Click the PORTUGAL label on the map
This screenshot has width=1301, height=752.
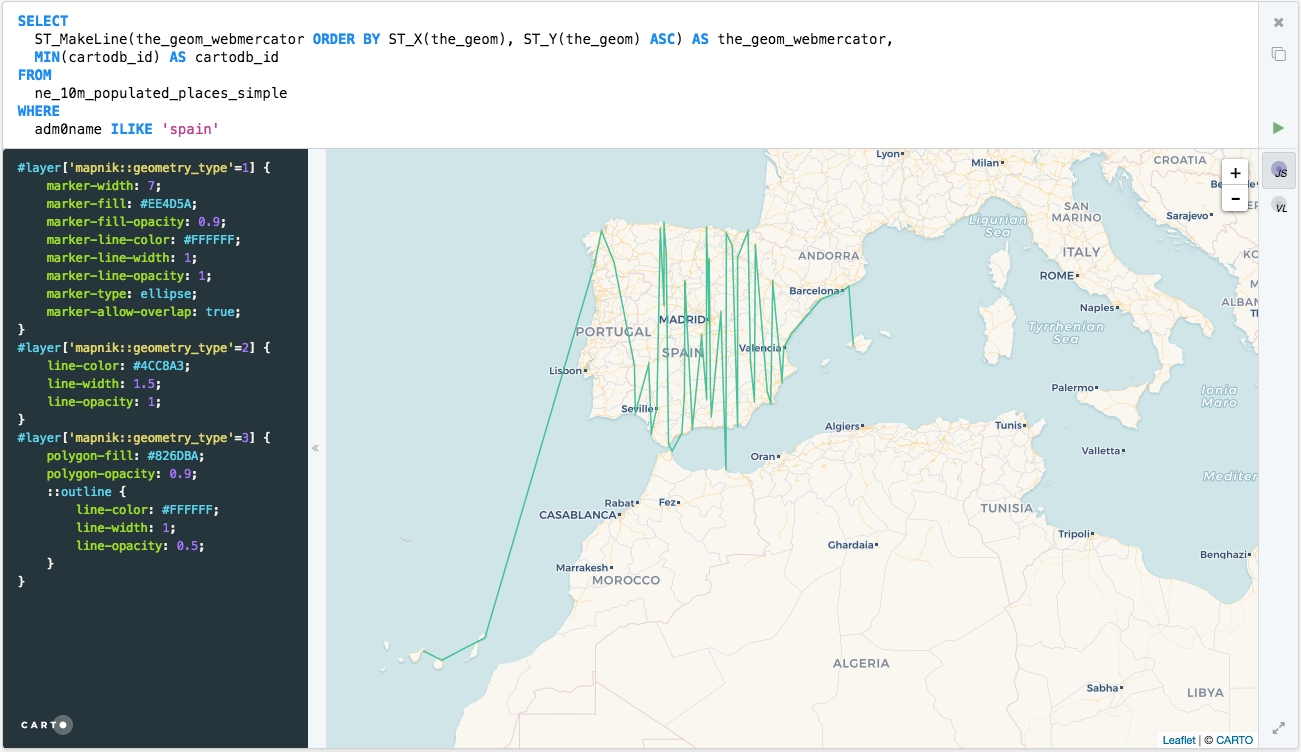pyautogui.click(x=614, y=331)
